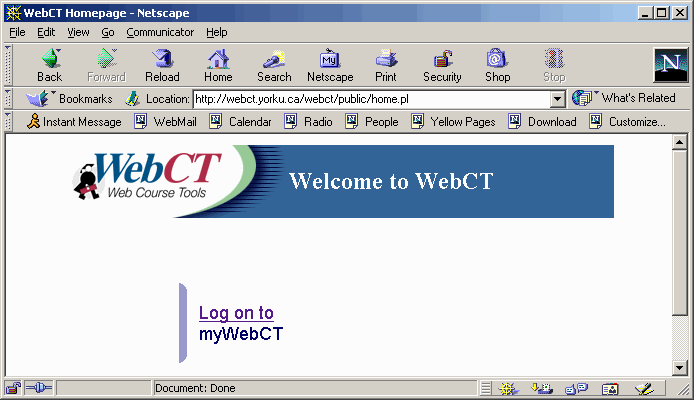
Task: Open What's Related
Action: (624, 98)
